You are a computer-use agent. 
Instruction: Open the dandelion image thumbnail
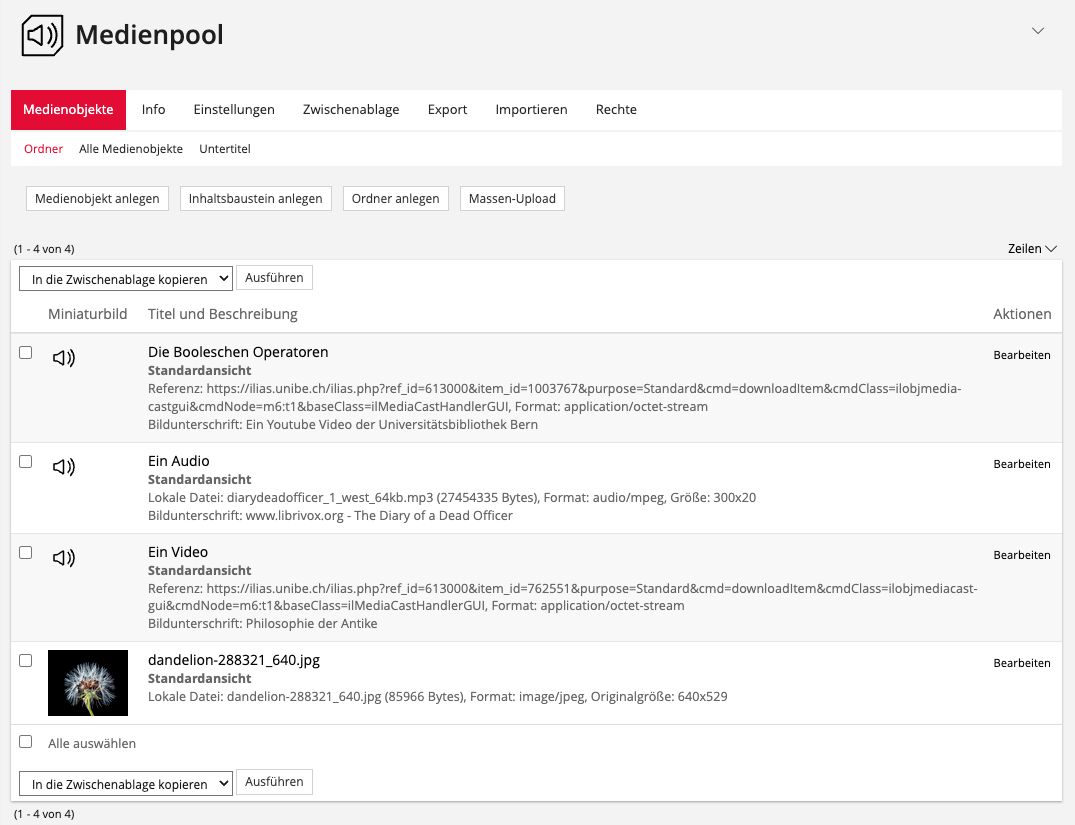[88, 683]
